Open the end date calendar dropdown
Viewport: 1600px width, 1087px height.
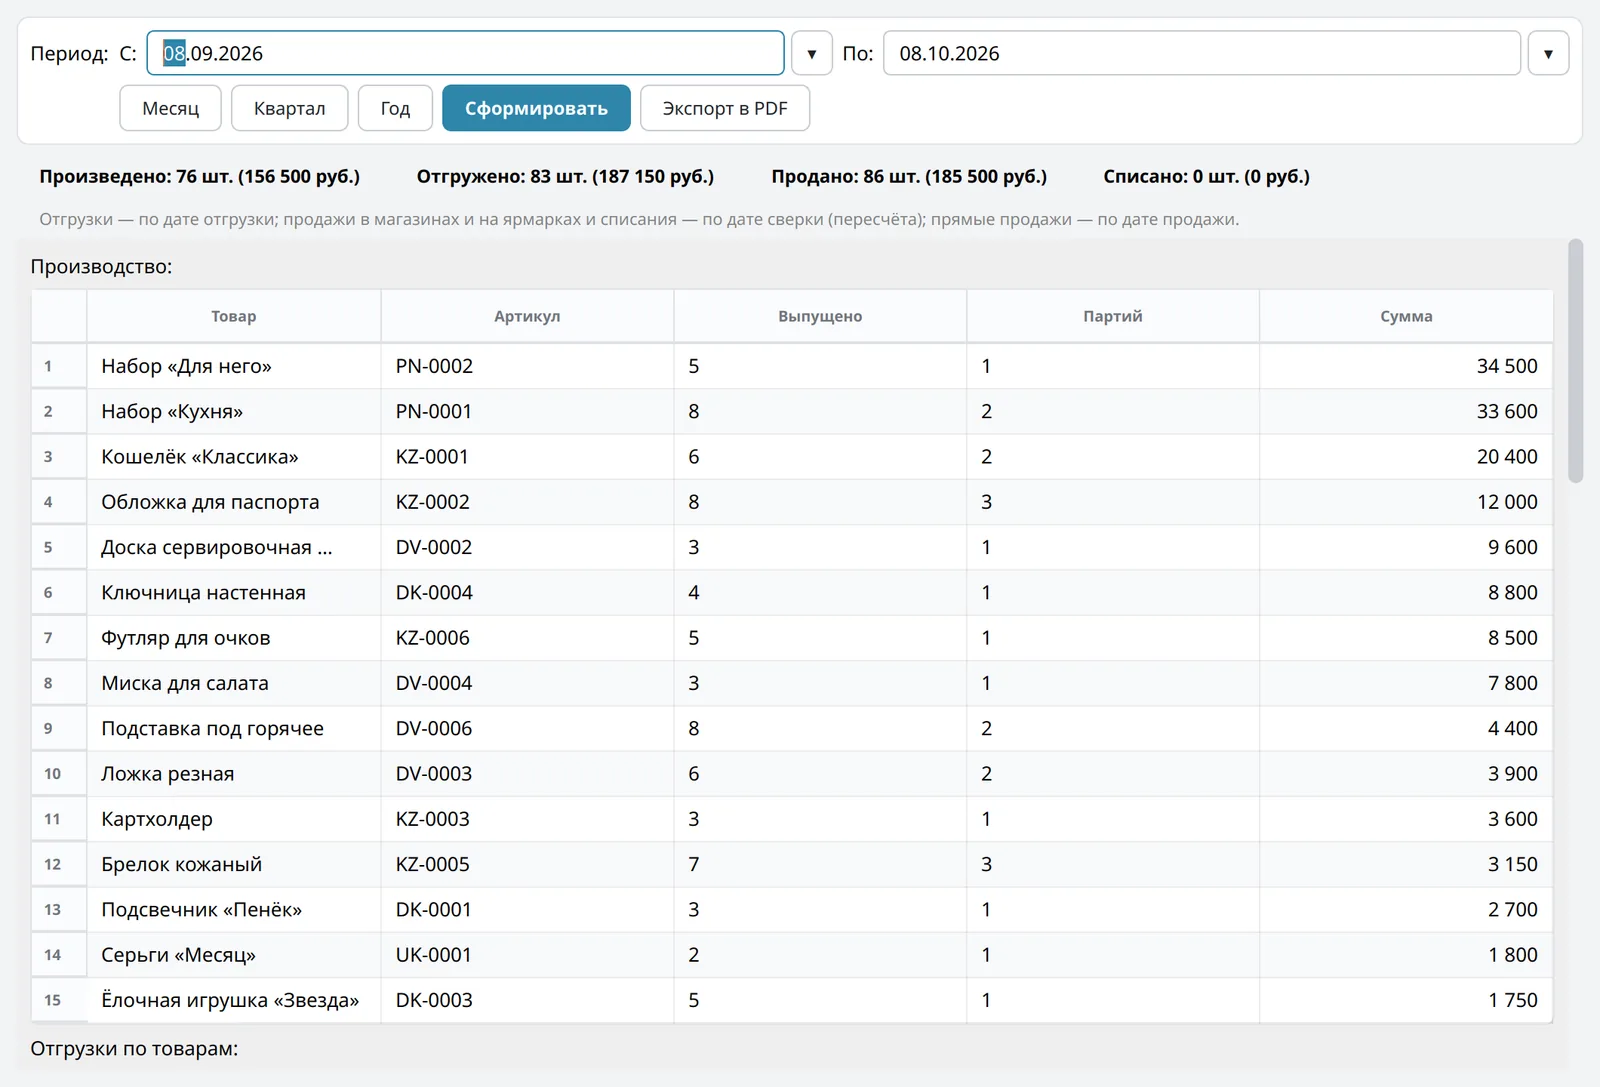pyautogui.click(x=1548, y=53)
